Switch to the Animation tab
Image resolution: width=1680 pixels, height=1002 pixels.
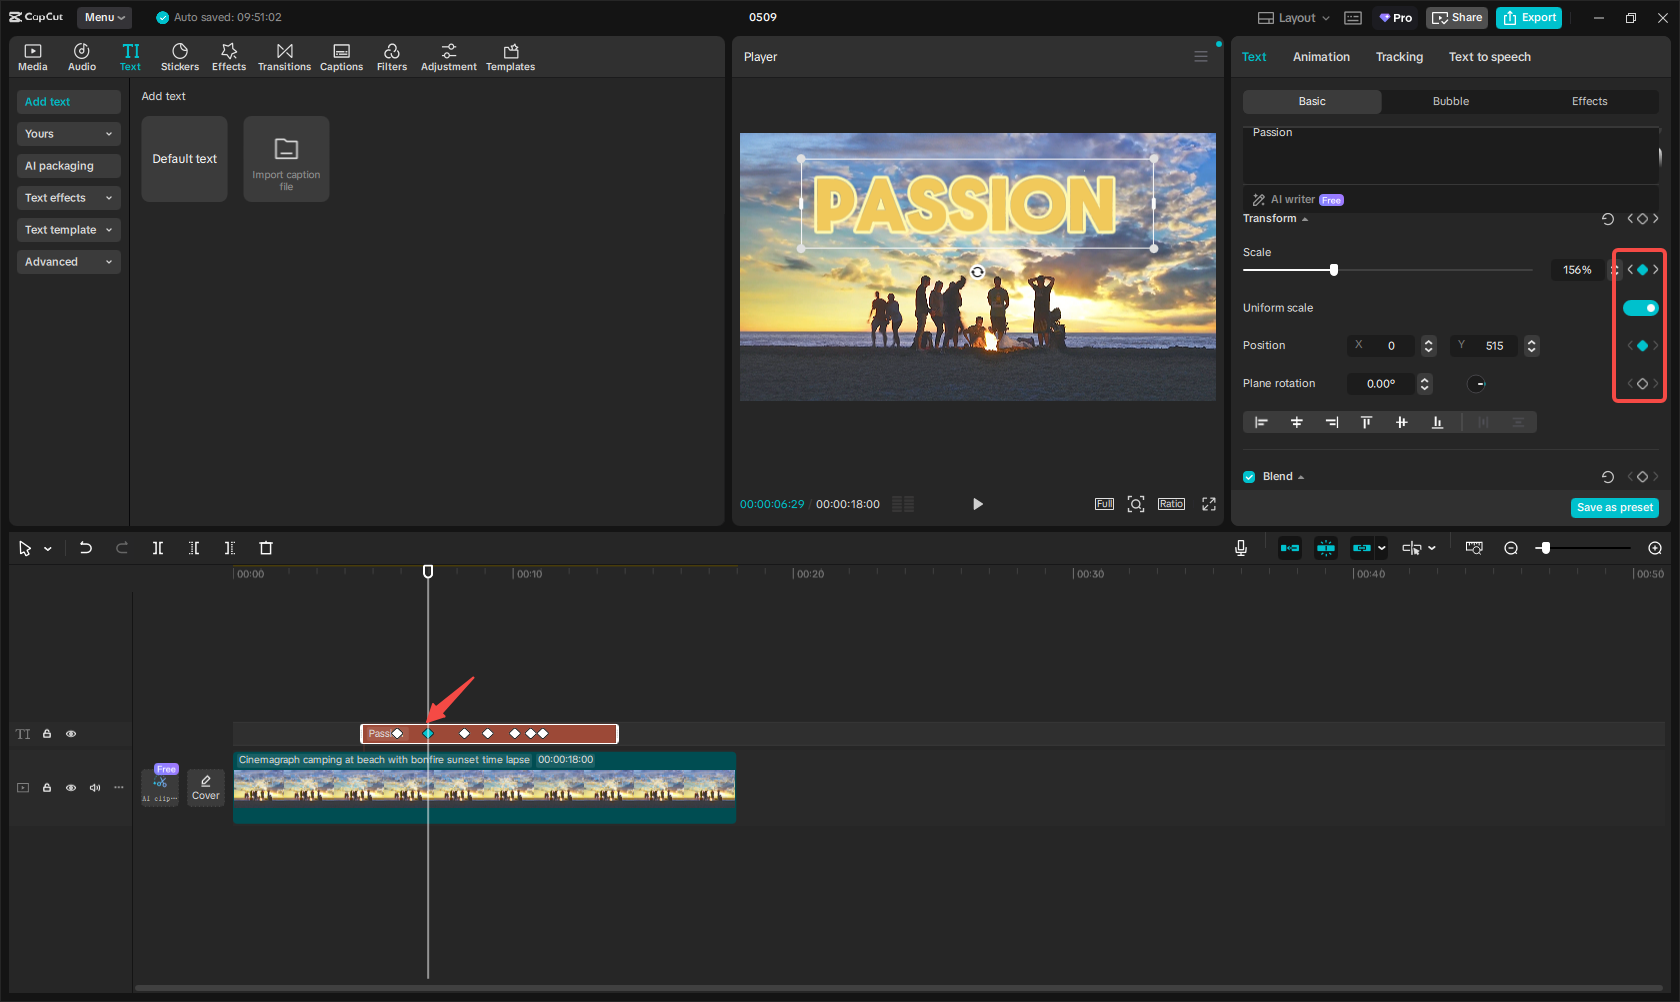[x=1321, y=56]
